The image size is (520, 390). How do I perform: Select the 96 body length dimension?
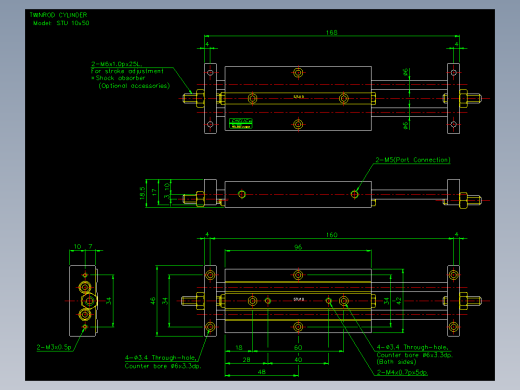(x=298, y=247)
